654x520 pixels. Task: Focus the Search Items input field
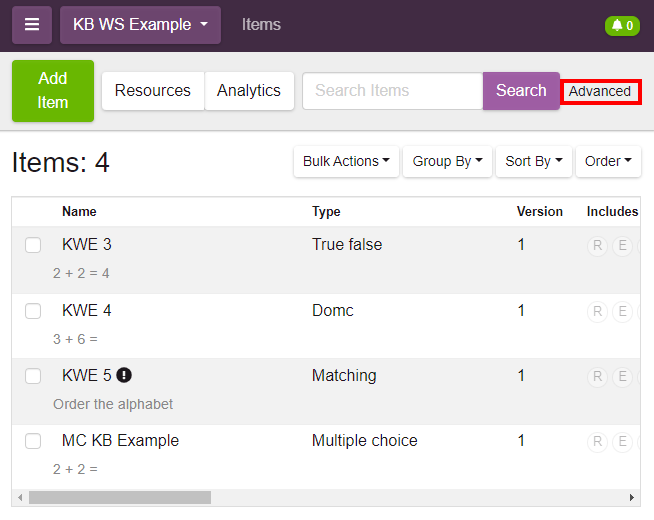tap(393, 91)
